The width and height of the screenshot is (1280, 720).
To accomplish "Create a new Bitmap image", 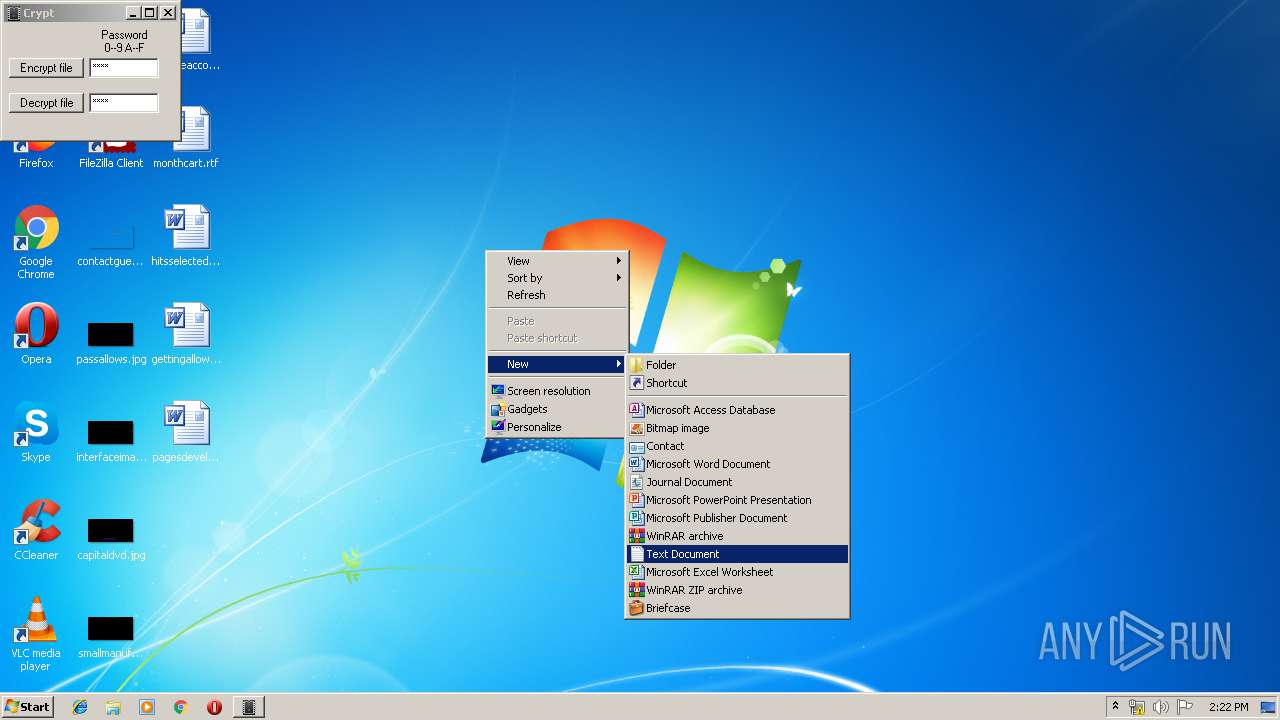I will (x=737, y=428).
